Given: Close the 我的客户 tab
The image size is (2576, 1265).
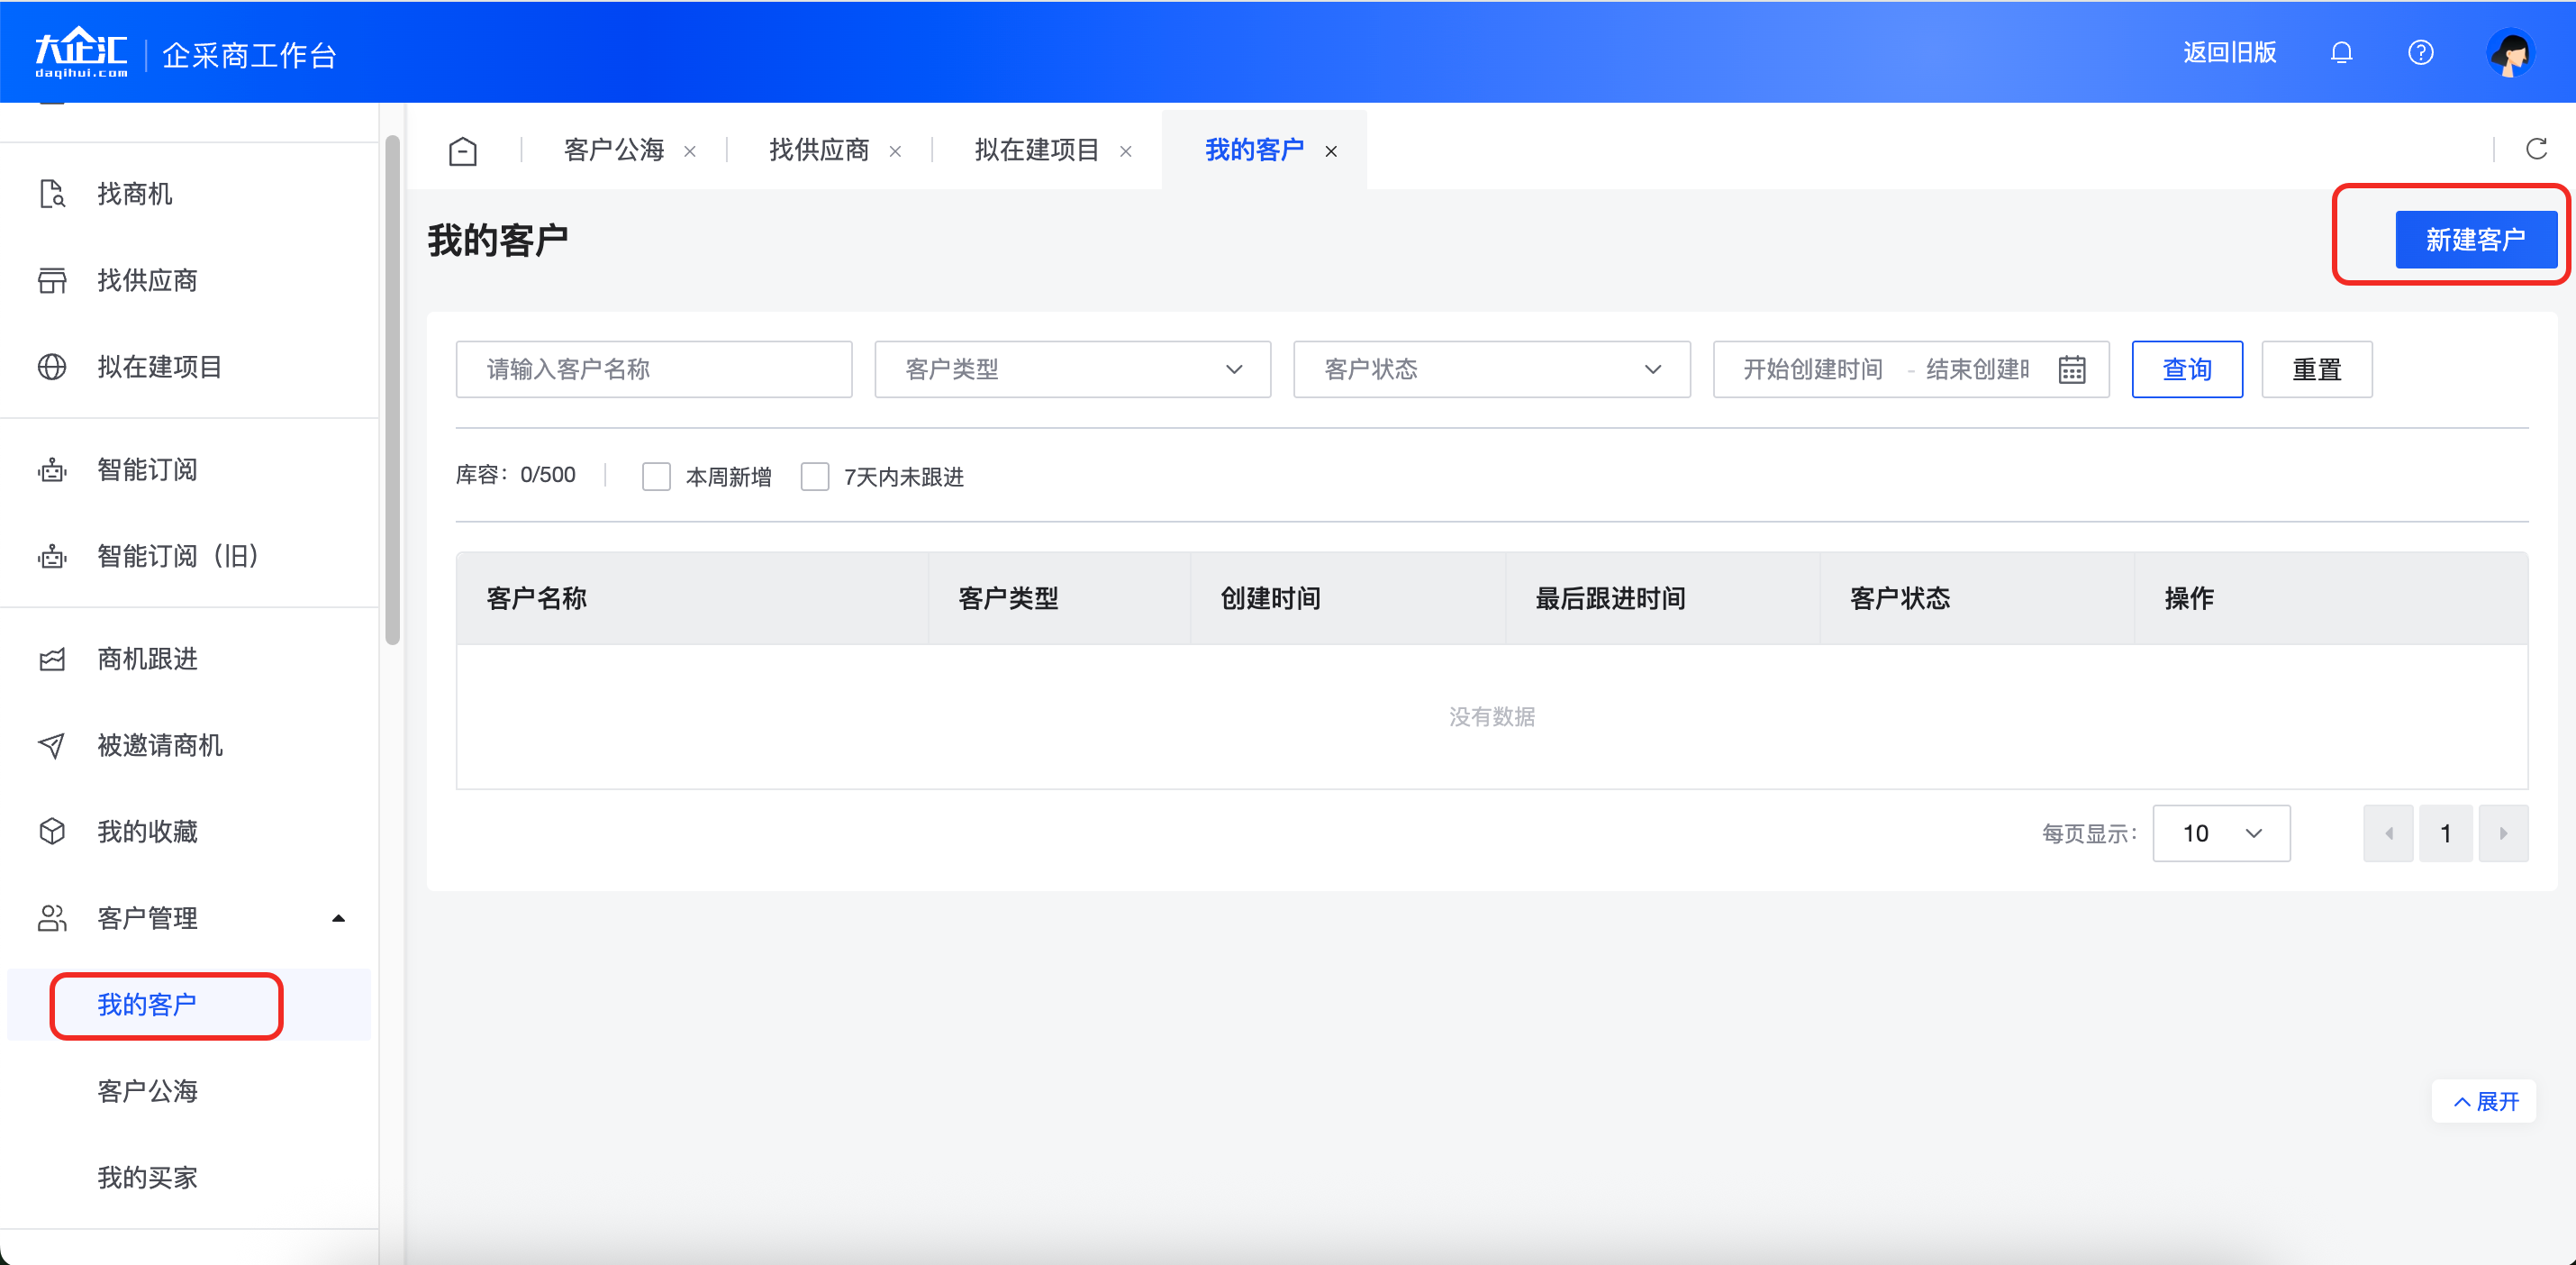Looking at the screenshot, I should click(1331, 152).
